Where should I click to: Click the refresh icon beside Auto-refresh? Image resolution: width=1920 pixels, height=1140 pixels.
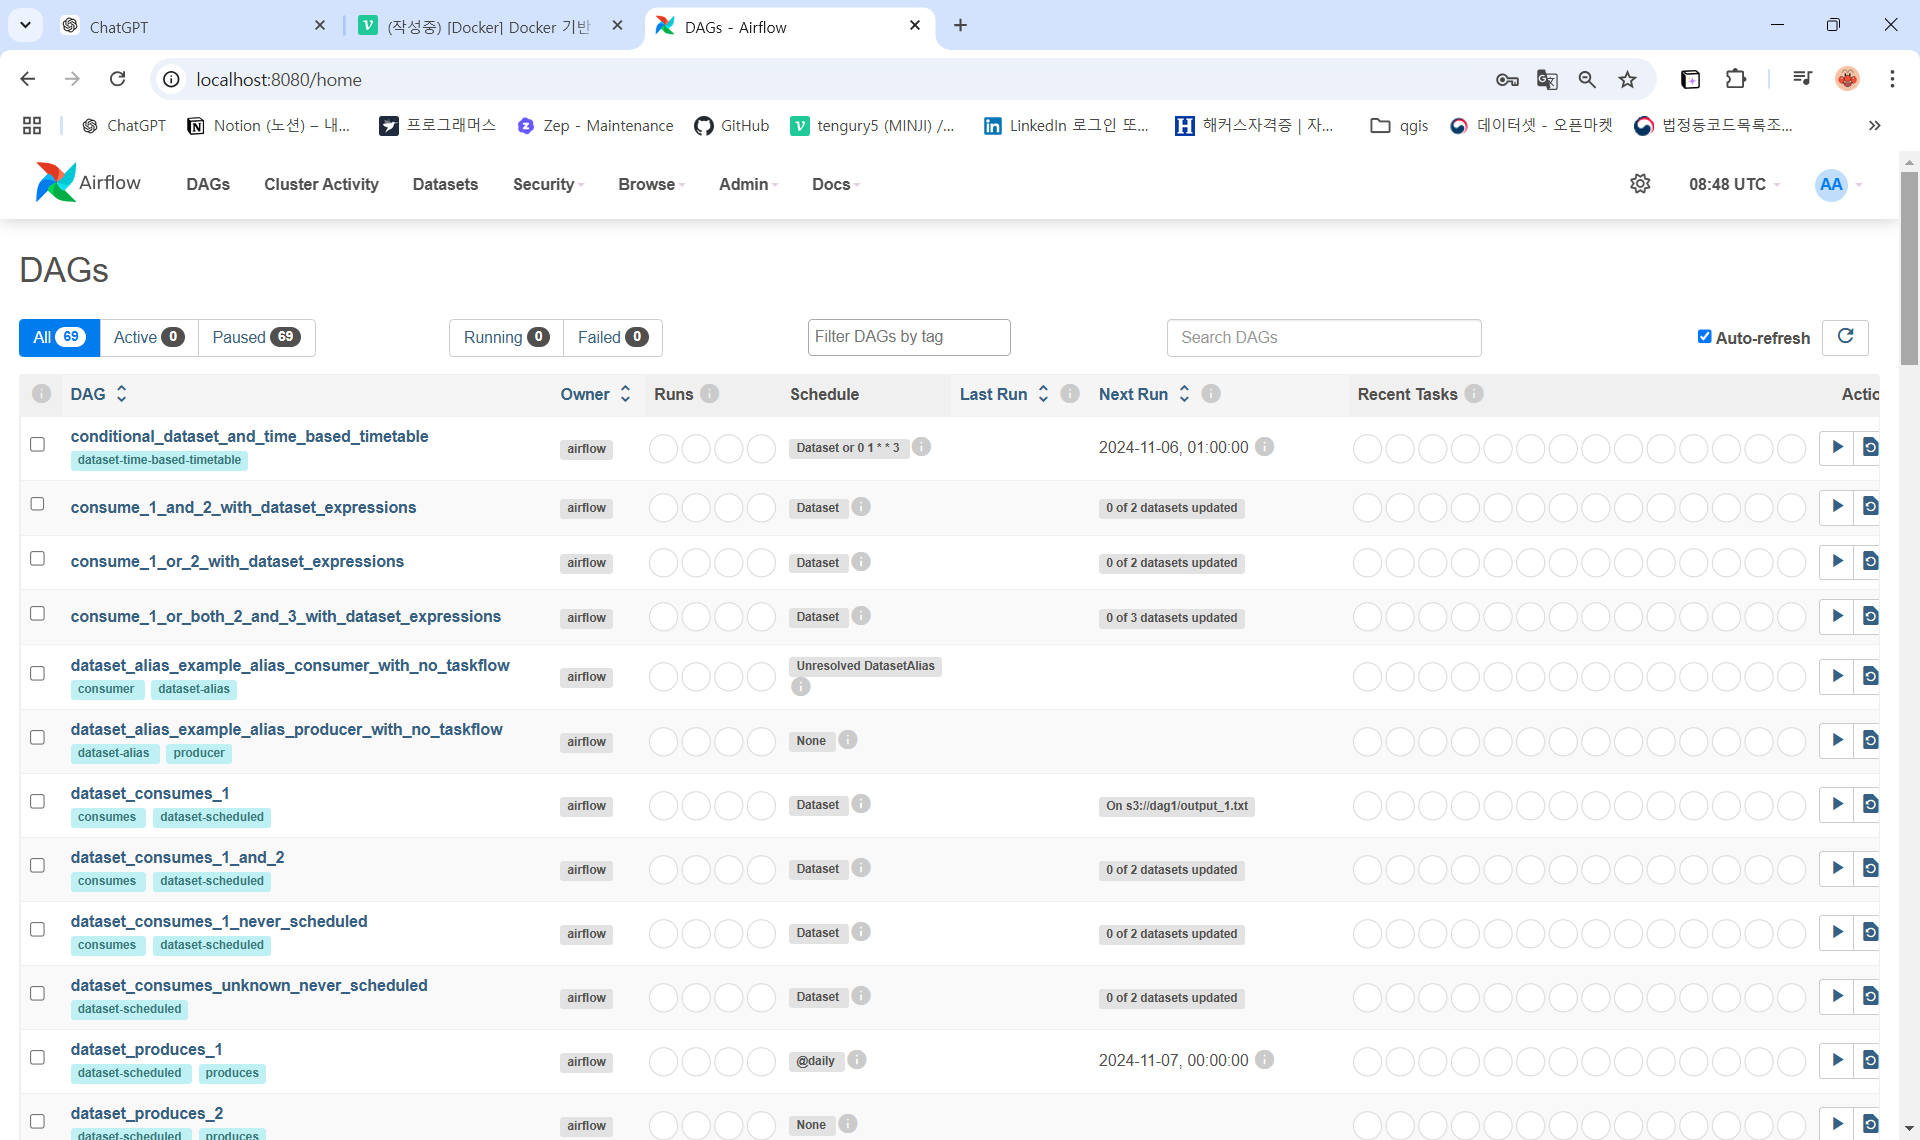(x=1845, y=337)
